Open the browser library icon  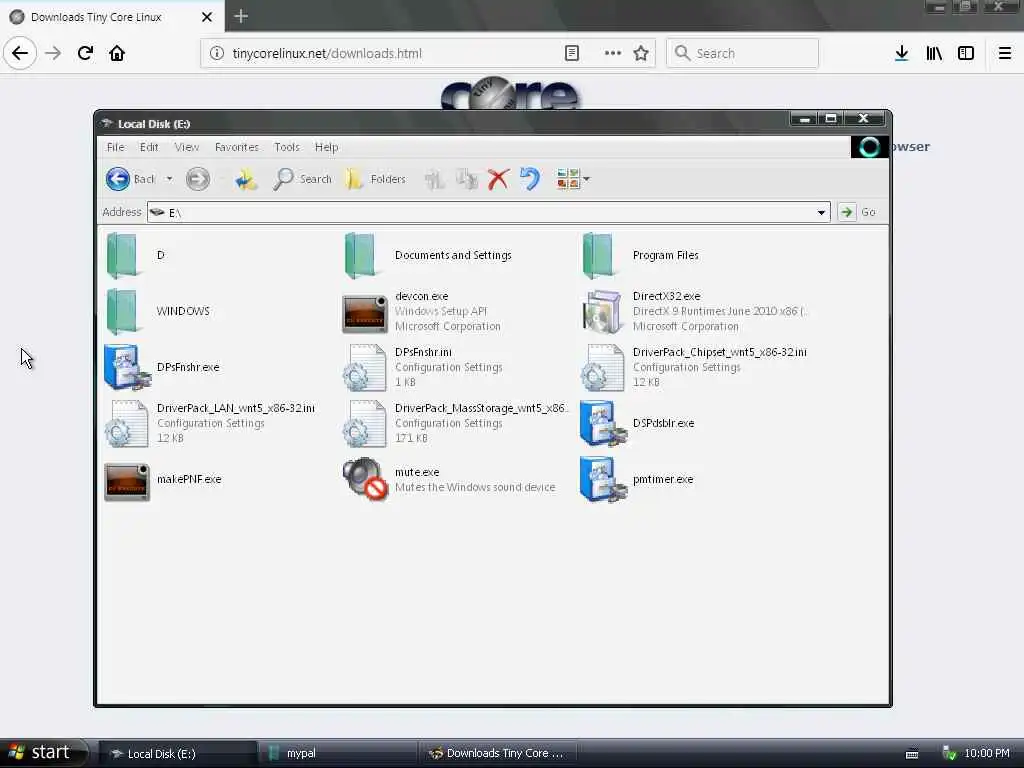coord(934,54)
